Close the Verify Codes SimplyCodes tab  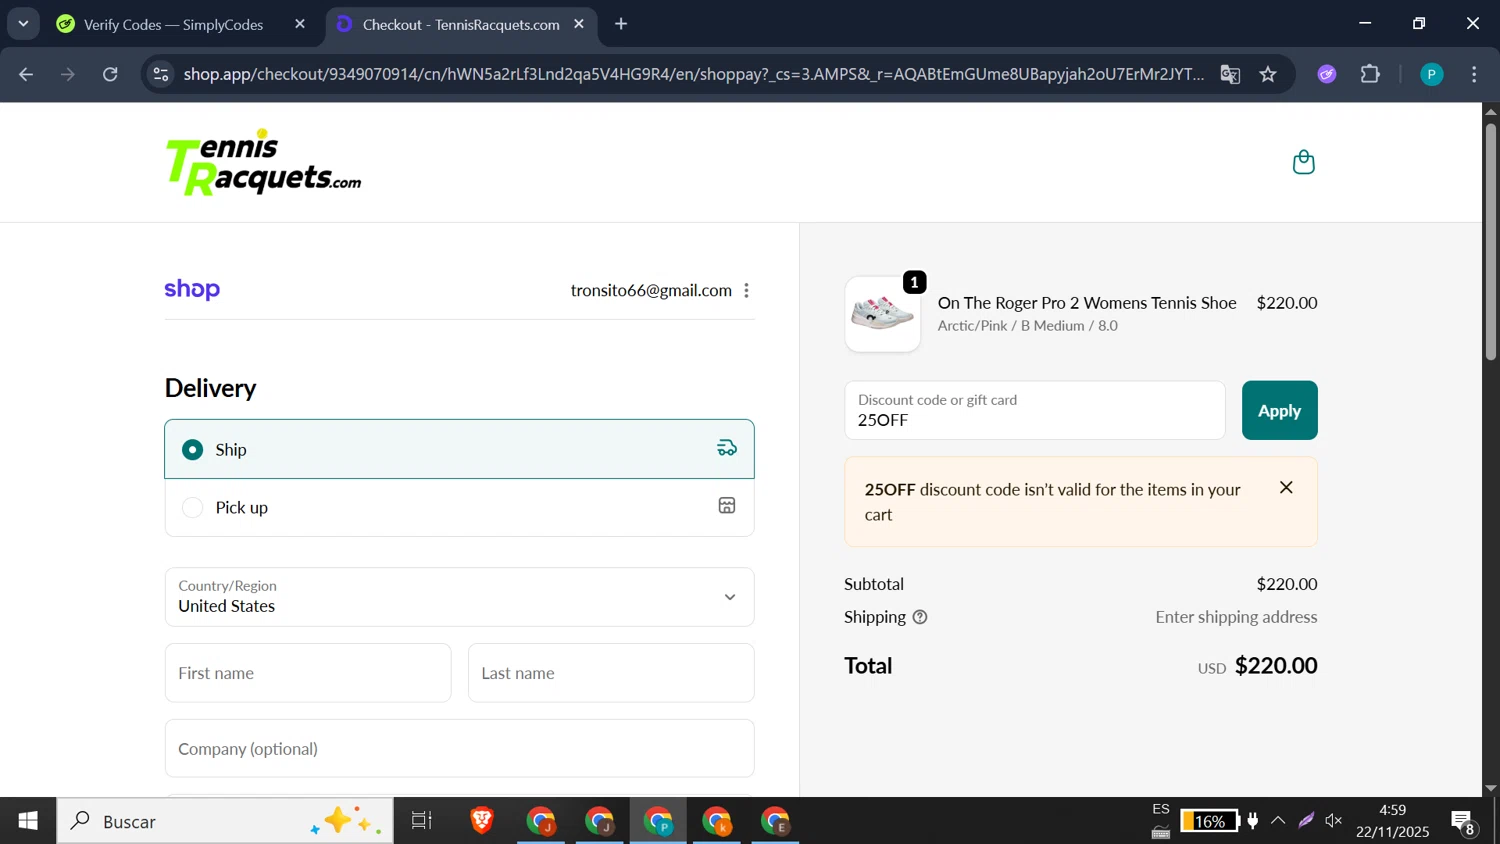point(300,24)
